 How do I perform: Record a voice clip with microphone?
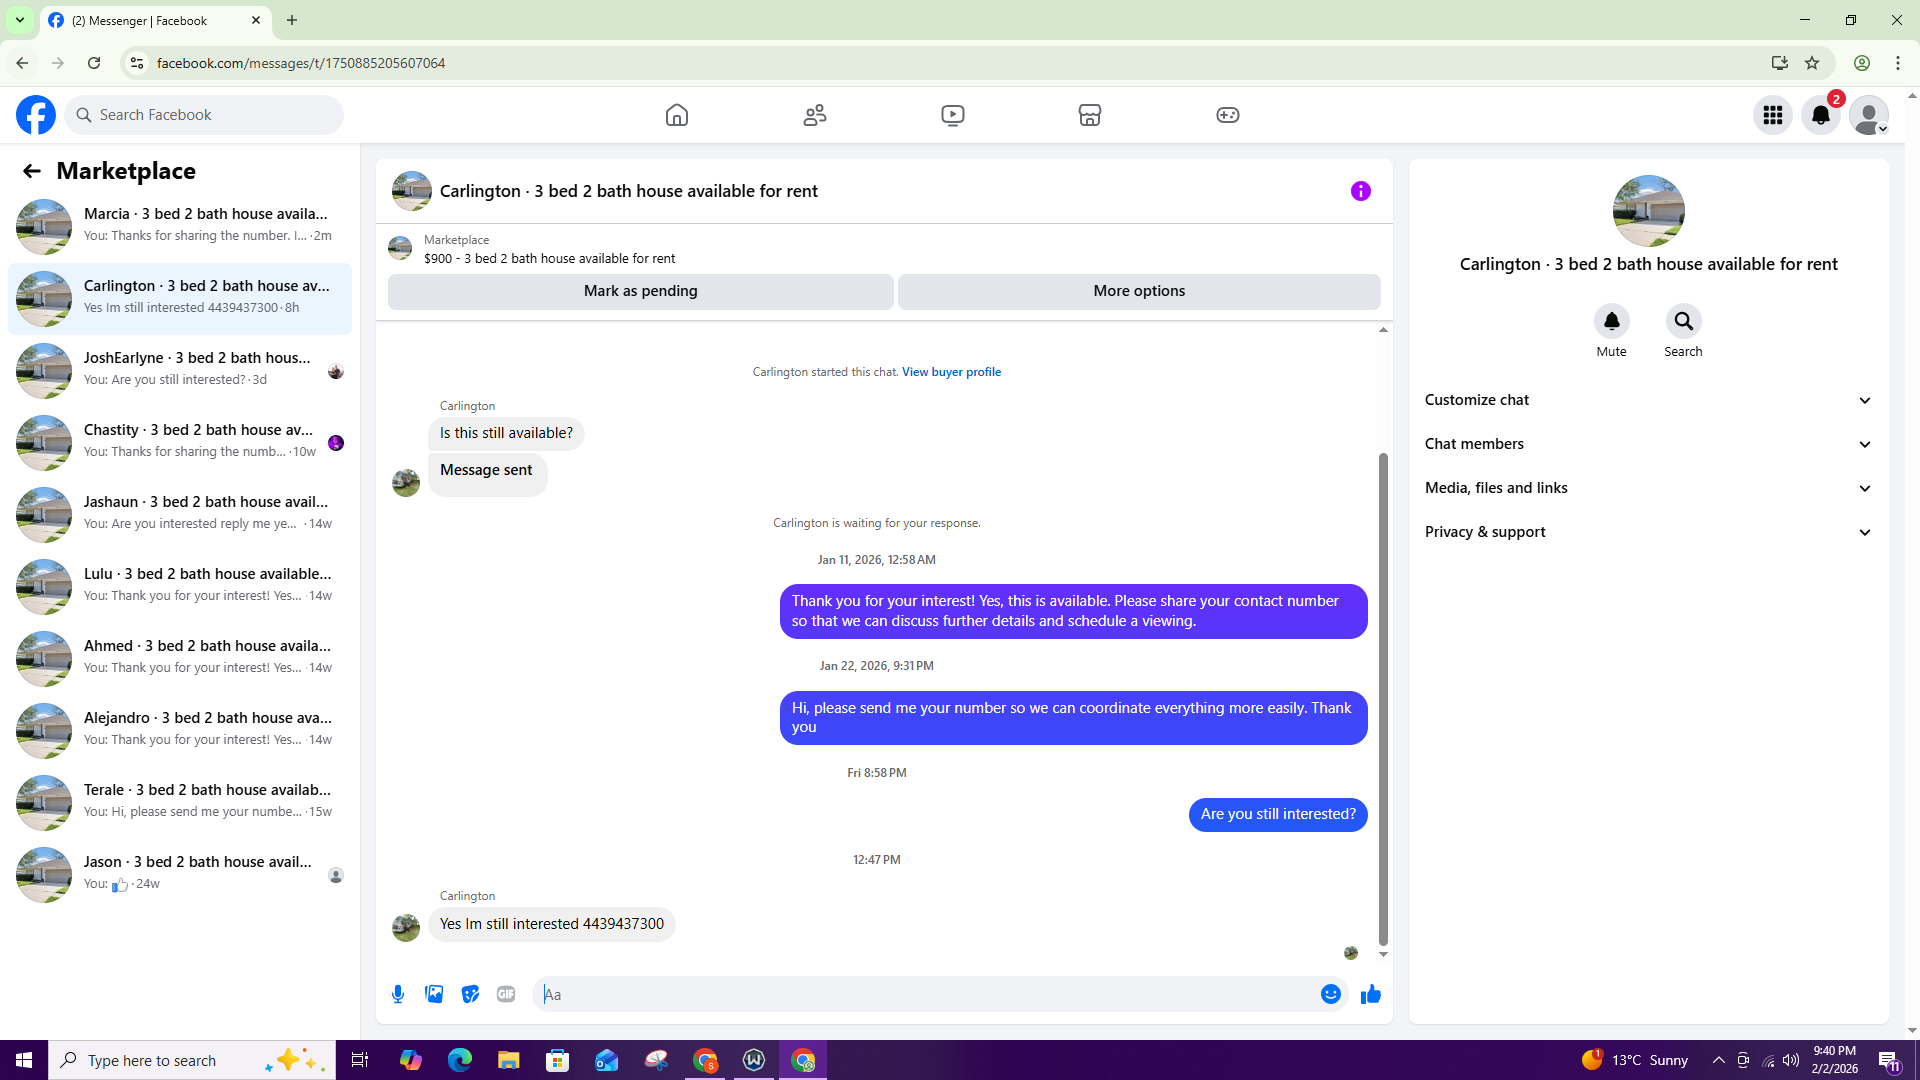click(398, 994)
